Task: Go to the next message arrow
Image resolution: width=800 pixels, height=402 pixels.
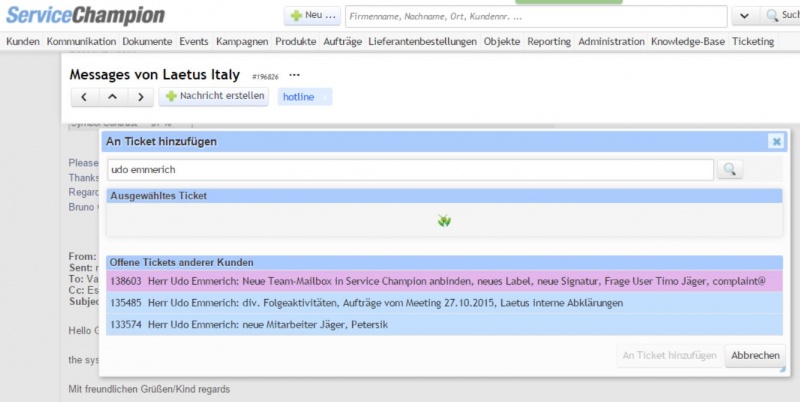Action: [140, 97]
